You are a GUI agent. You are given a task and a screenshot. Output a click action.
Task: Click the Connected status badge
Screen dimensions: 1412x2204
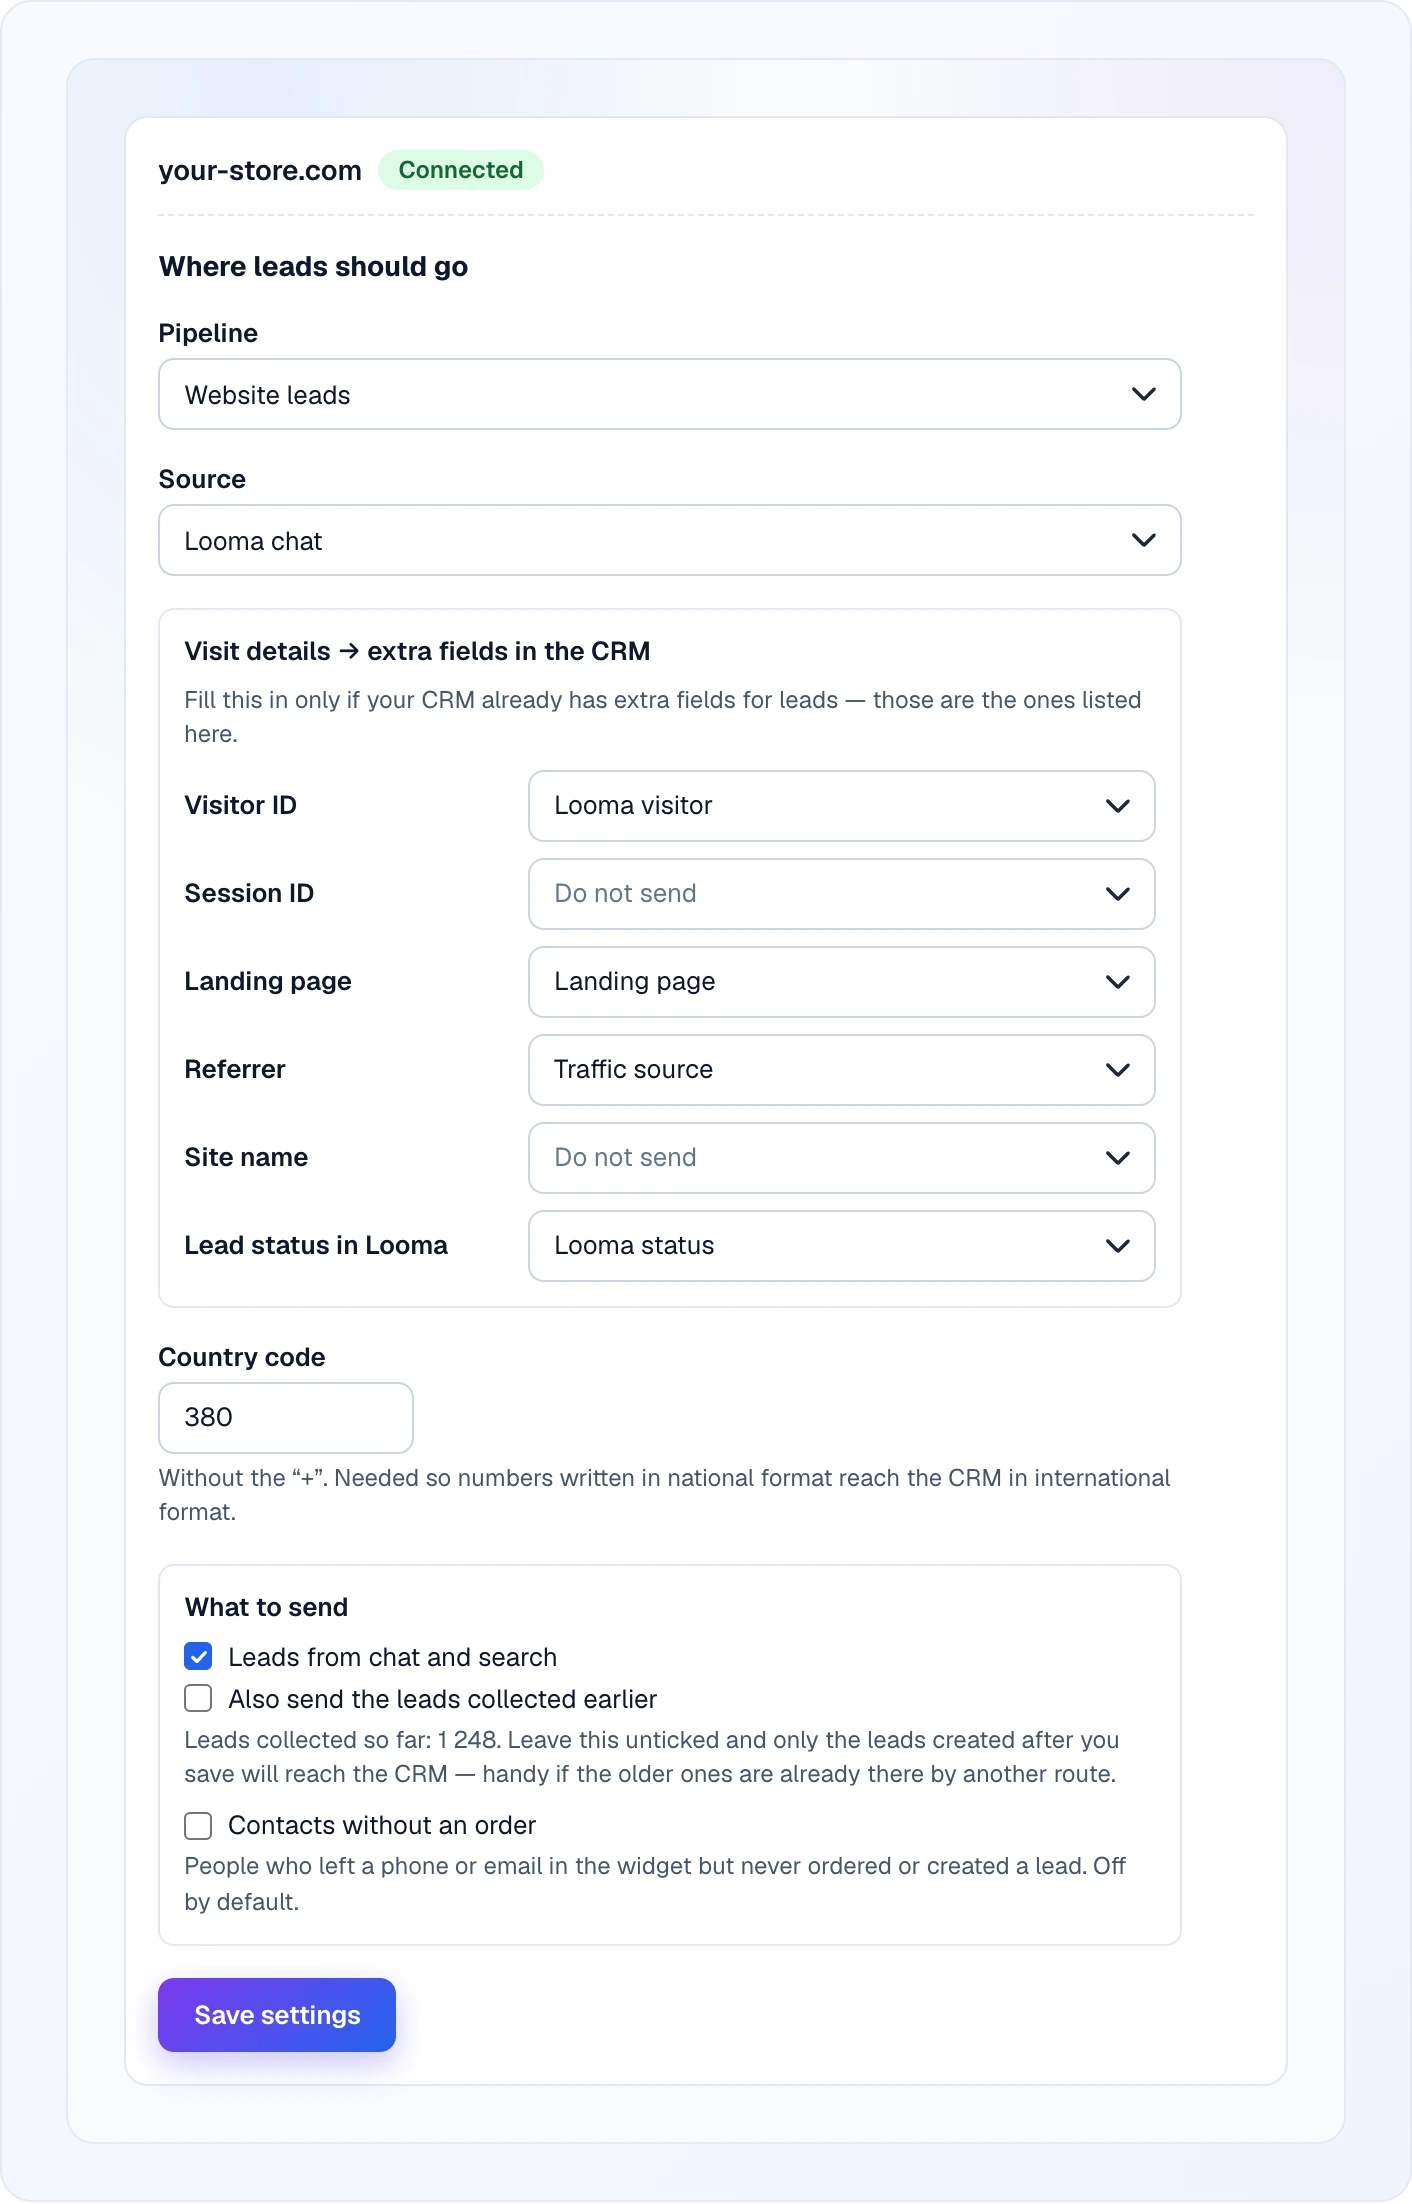(461, 170)
